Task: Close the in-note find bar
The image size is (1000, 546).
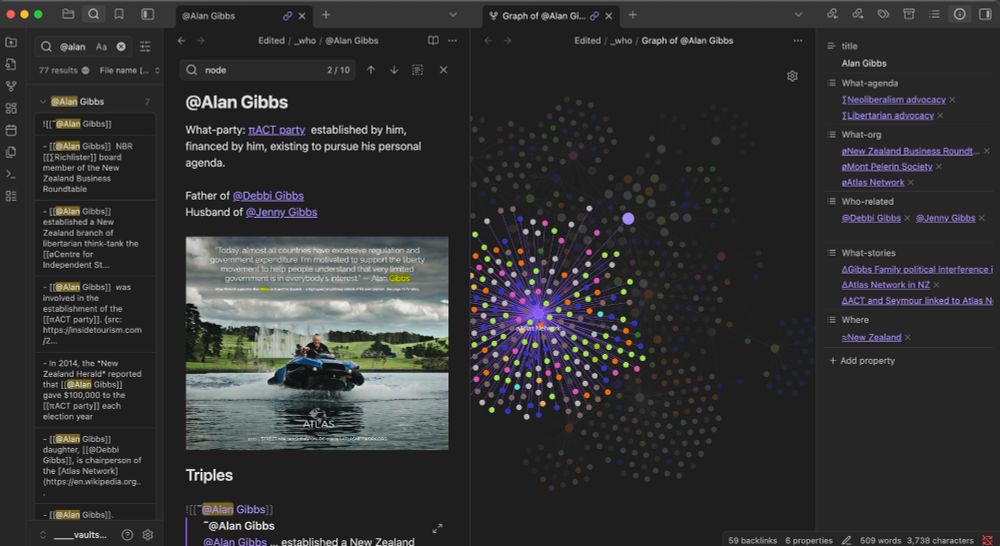Action: 443,70
